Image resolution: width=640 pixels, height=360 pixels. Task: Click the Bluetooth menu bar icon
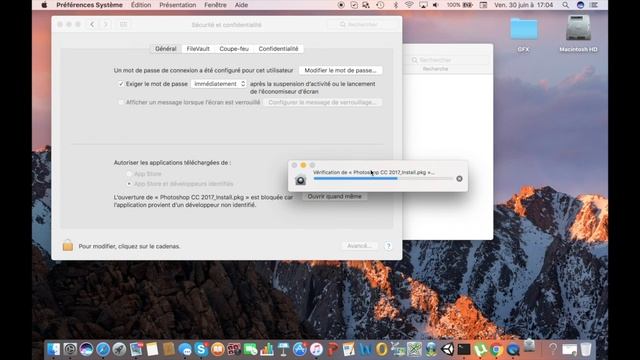click(x=395, y=5)
